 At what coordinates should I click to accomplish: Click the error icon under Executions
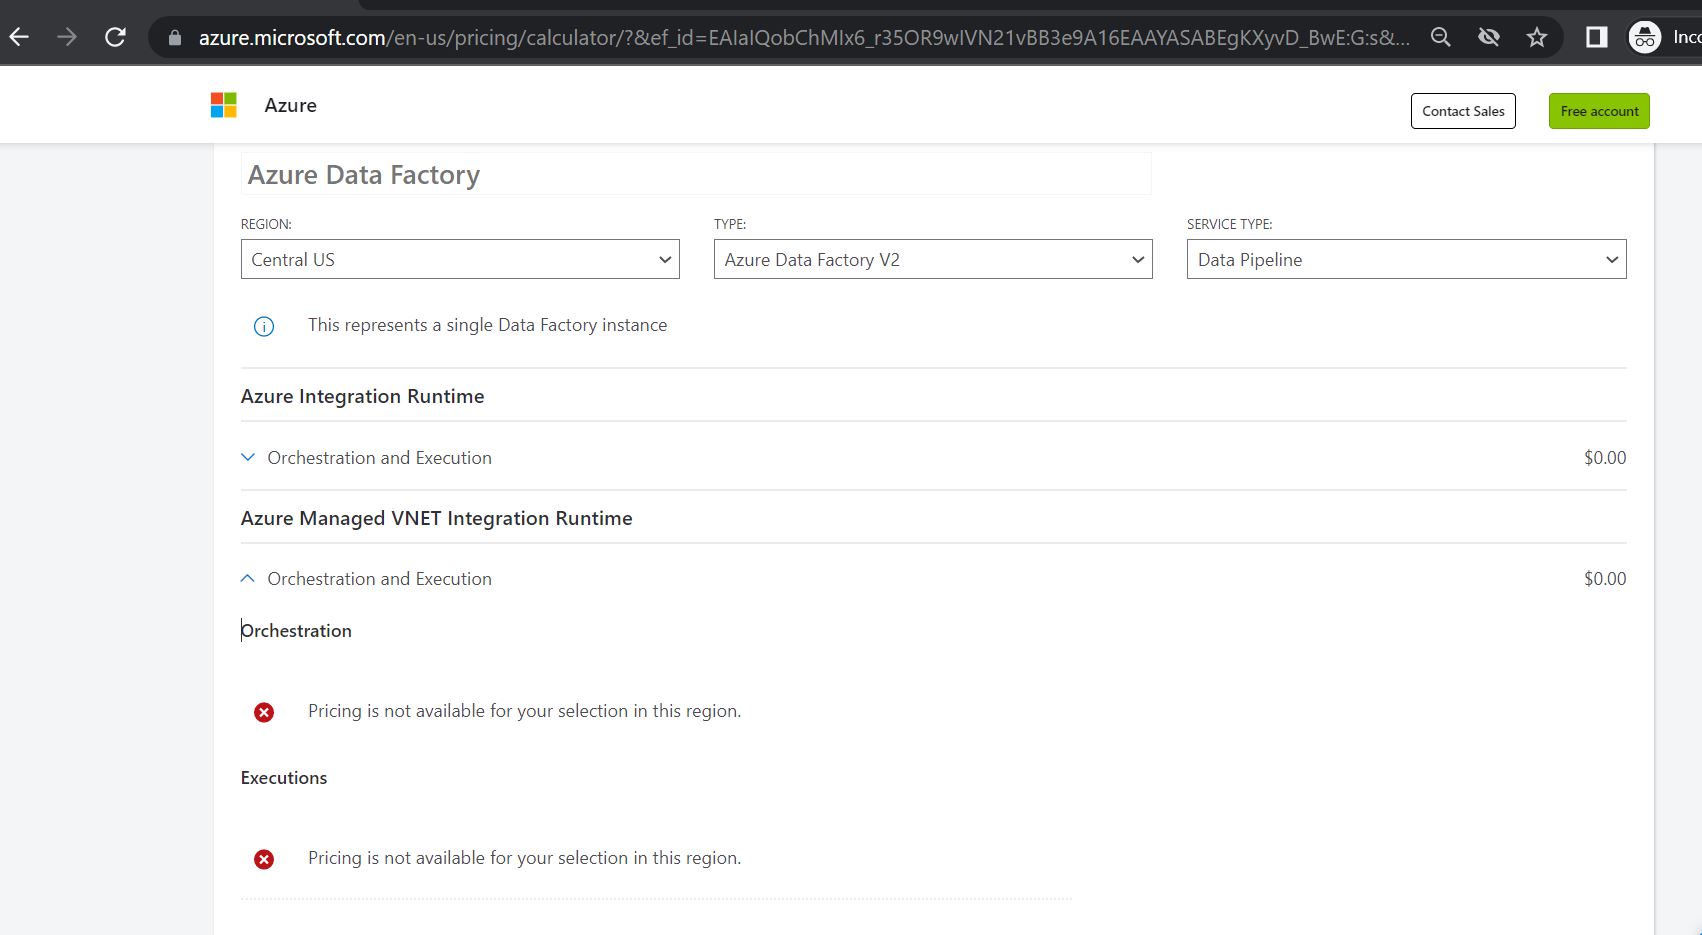point(263,858)
